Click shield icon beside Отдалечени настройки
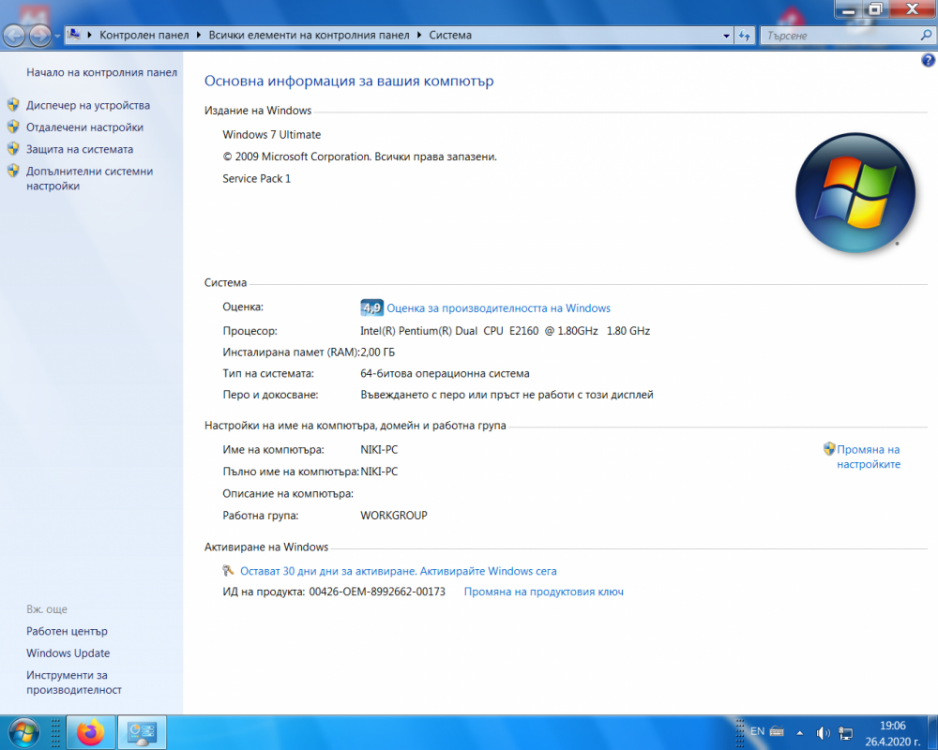Screen dimensions: 938x750 tap(13, 127)
